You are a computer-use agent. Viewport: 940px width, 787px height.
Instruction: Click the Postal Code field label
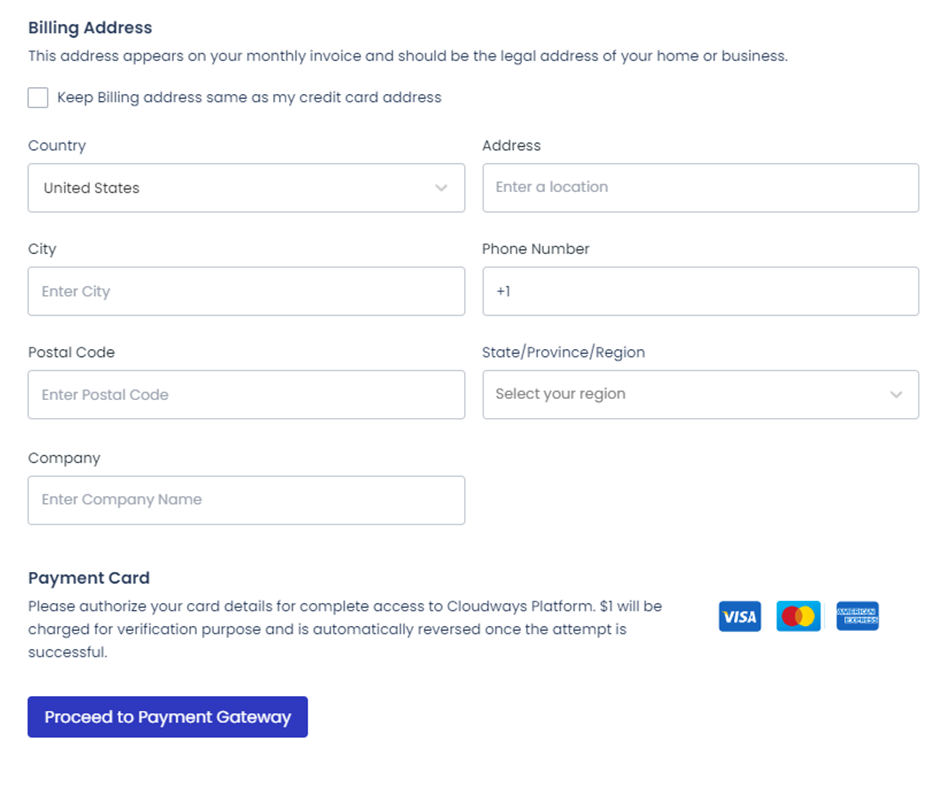[71, 352]
